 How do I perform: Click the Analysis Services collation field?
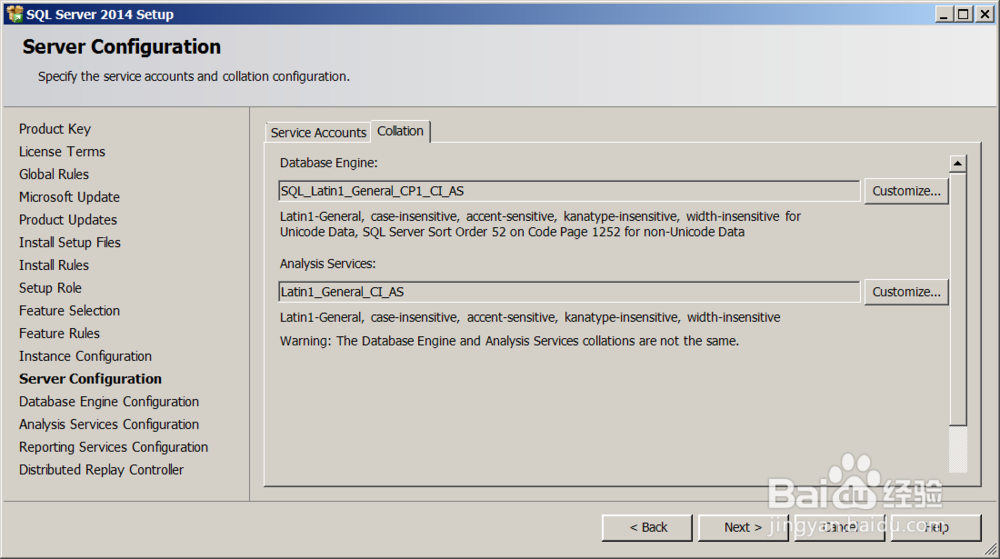(569, 291)
